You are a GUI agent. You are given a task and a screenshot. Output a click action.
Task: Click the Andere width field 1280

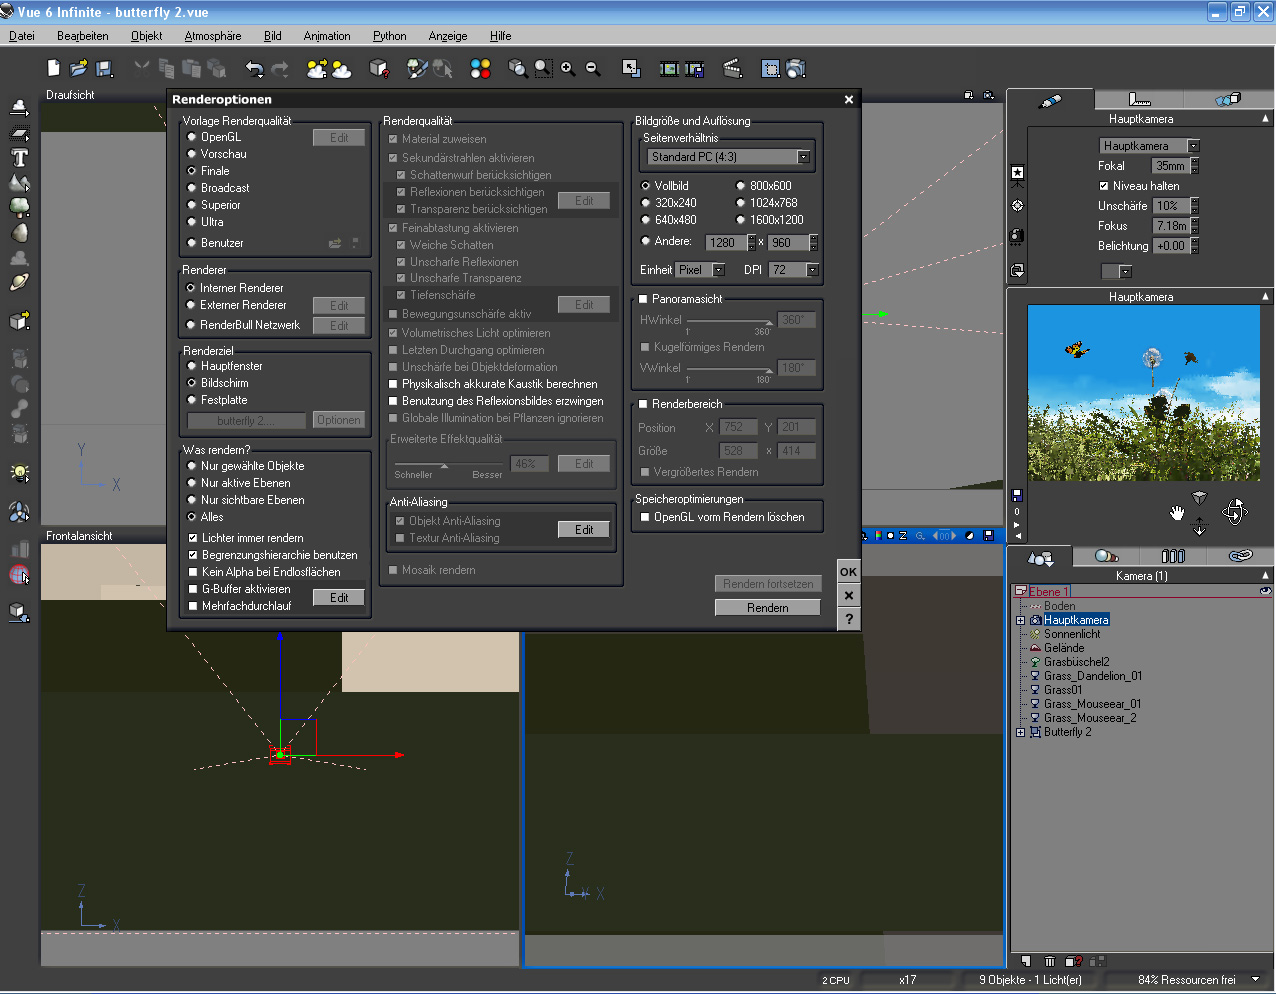pos(726,242)
